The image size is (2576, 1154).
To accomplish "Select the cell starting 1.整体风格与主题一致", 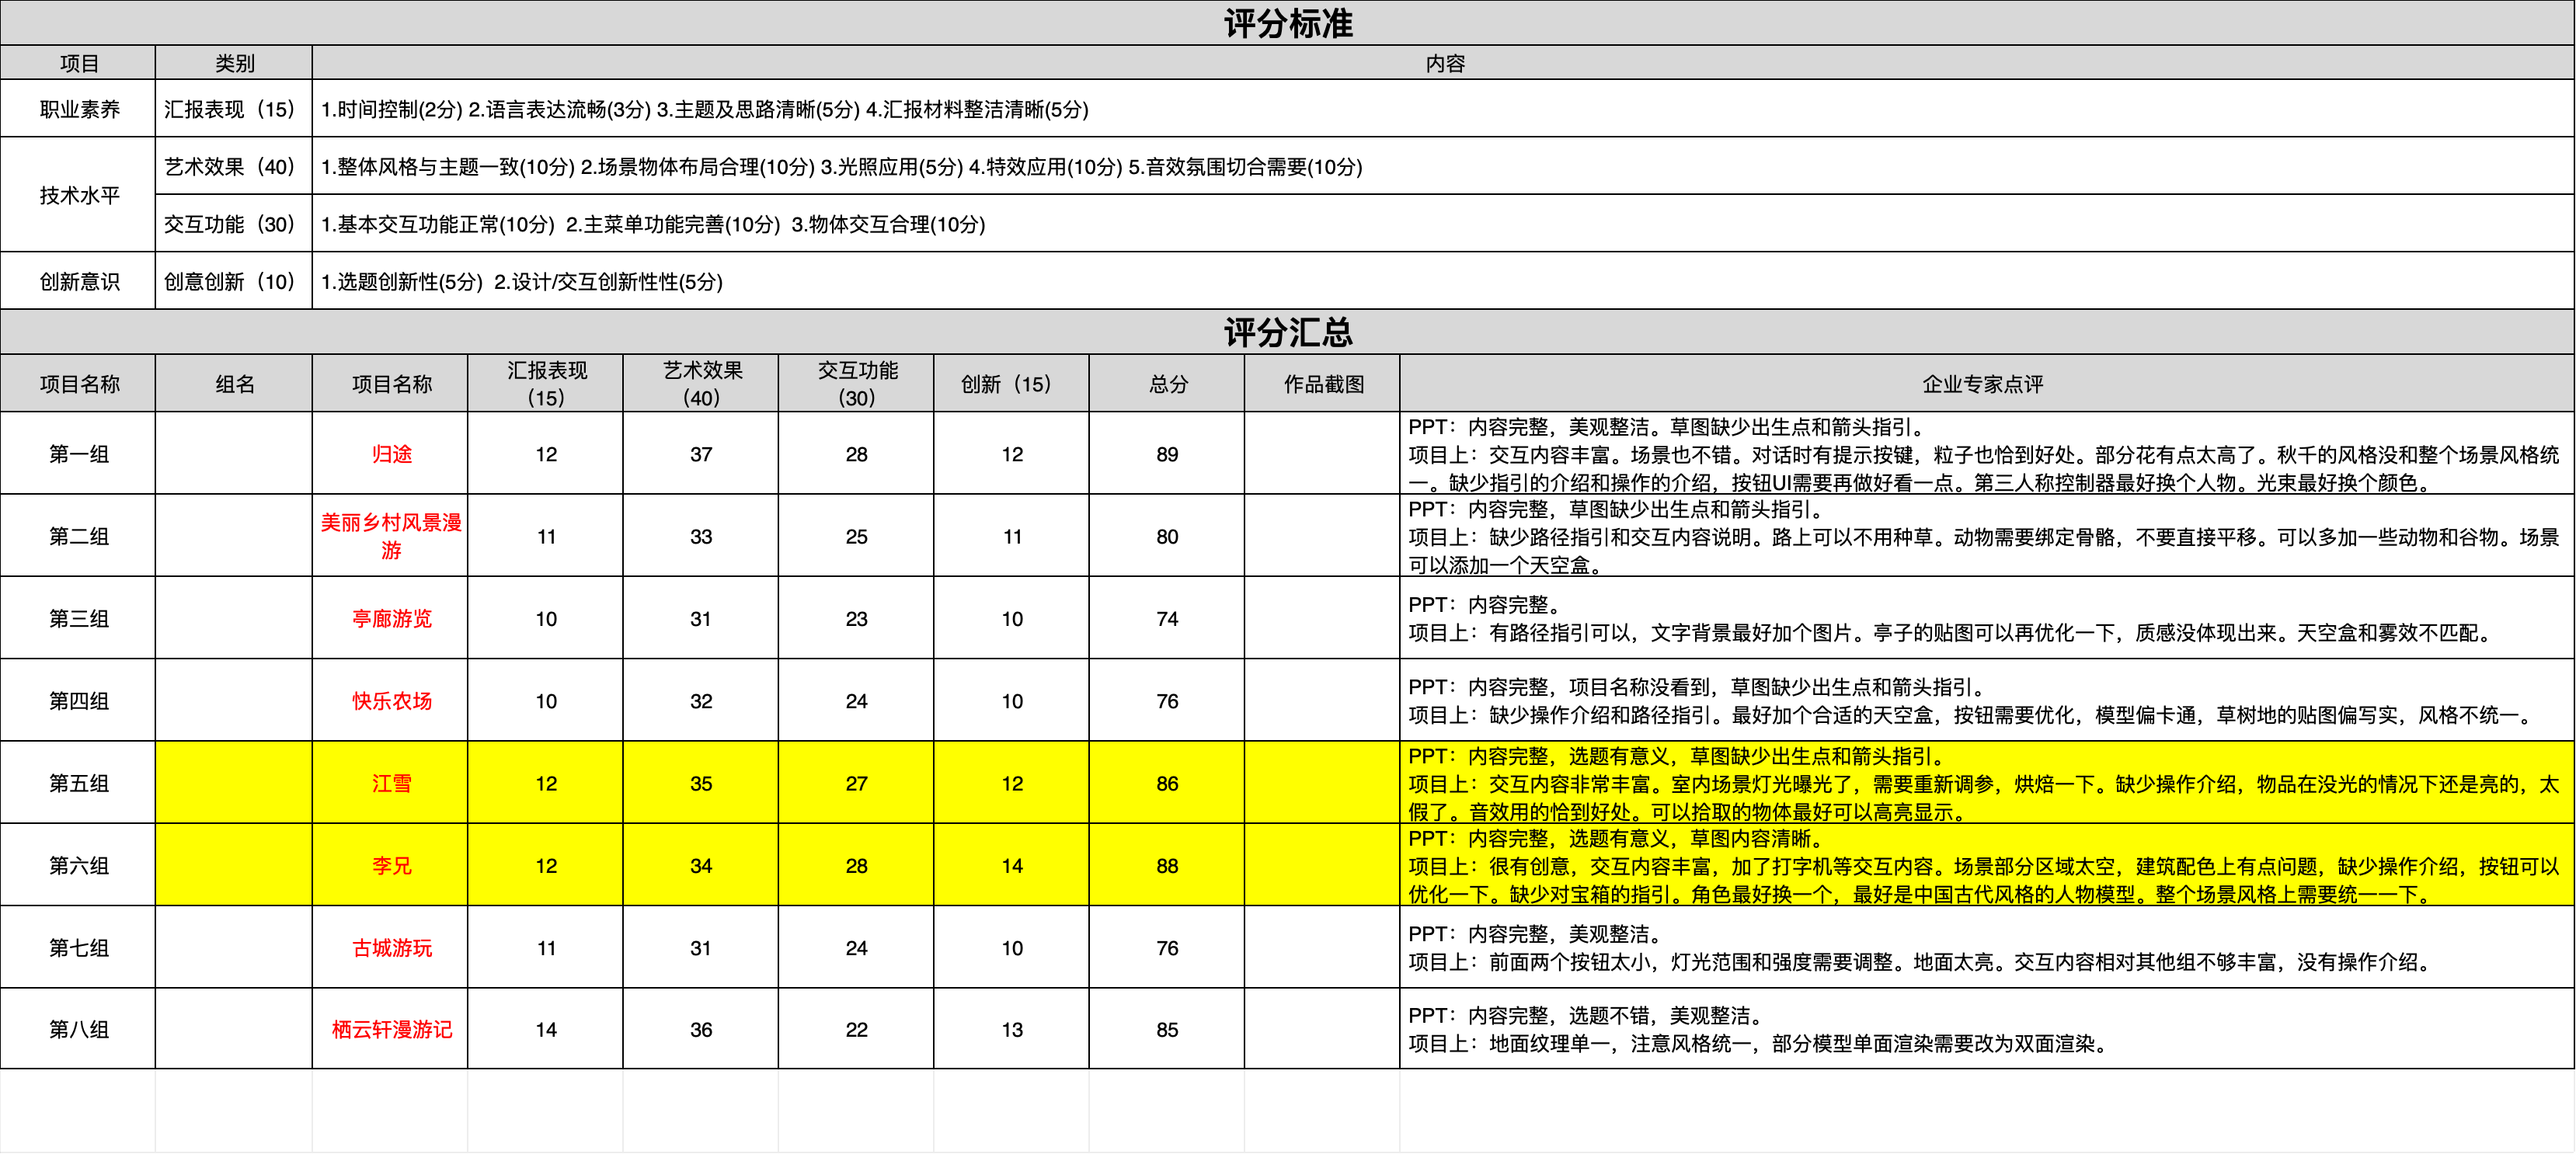I will (1444, 166).
